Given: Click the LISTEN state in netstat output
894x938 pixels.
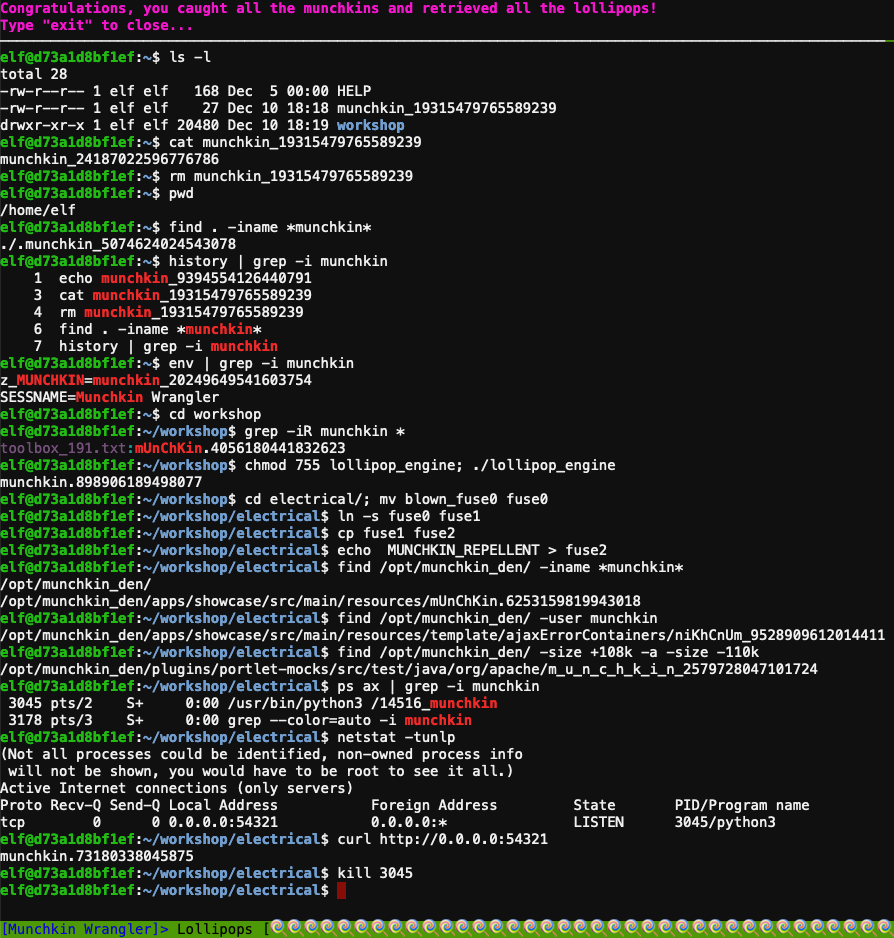Looking at the screenshot, I should pos(599,823).
